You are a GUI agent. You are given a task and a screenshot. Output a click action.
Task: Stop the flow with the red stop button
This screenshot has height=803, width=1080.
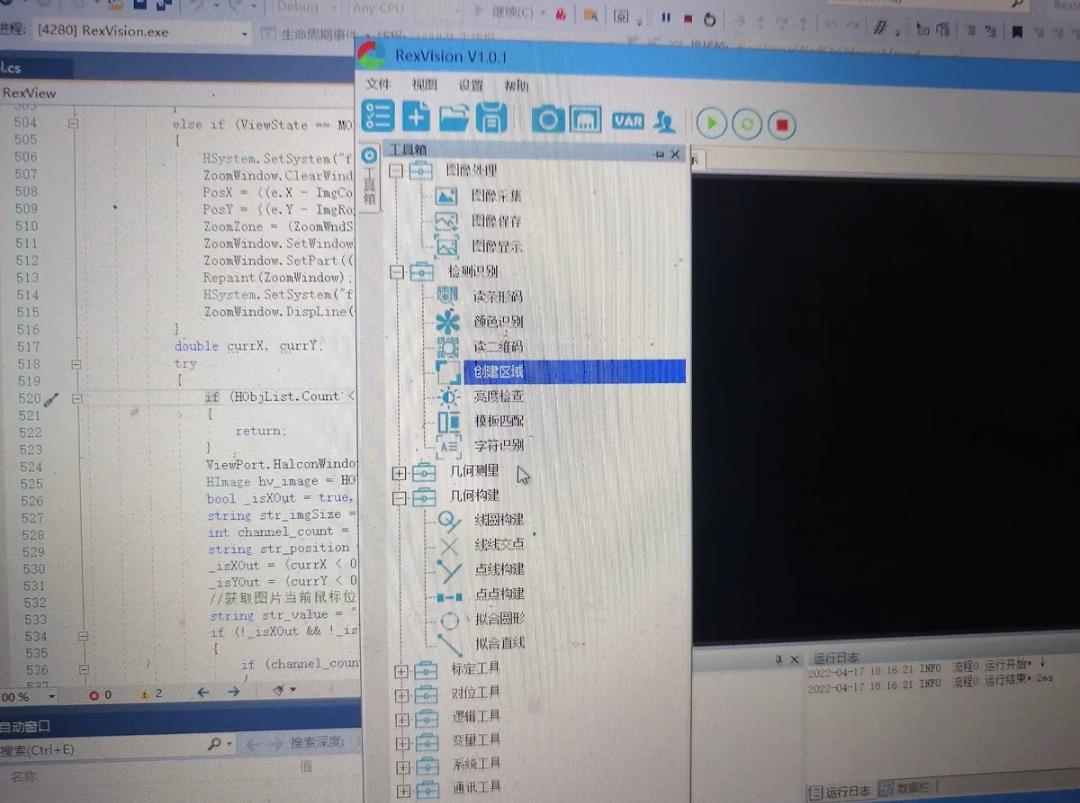click(782, 125)
